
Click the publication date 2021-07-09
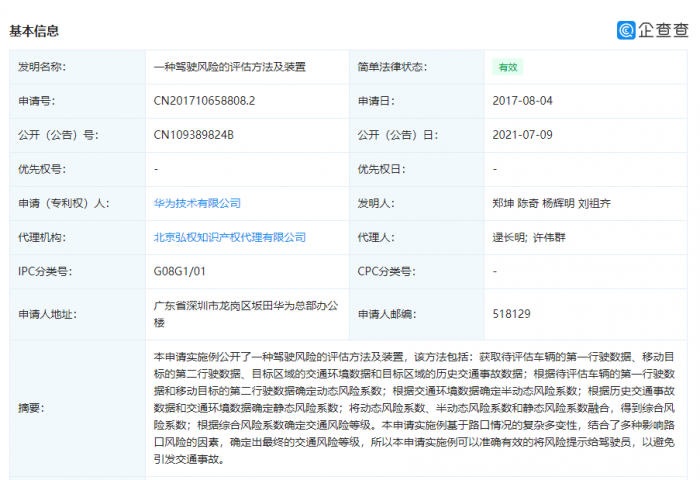pyautogui.click(x=521, y=135)
